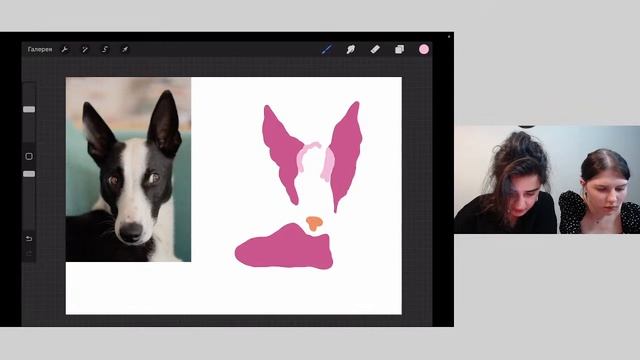Tap the square Modify button in sidebar
This screenshot has height=360, width=640.
click(x=29, y=156)
